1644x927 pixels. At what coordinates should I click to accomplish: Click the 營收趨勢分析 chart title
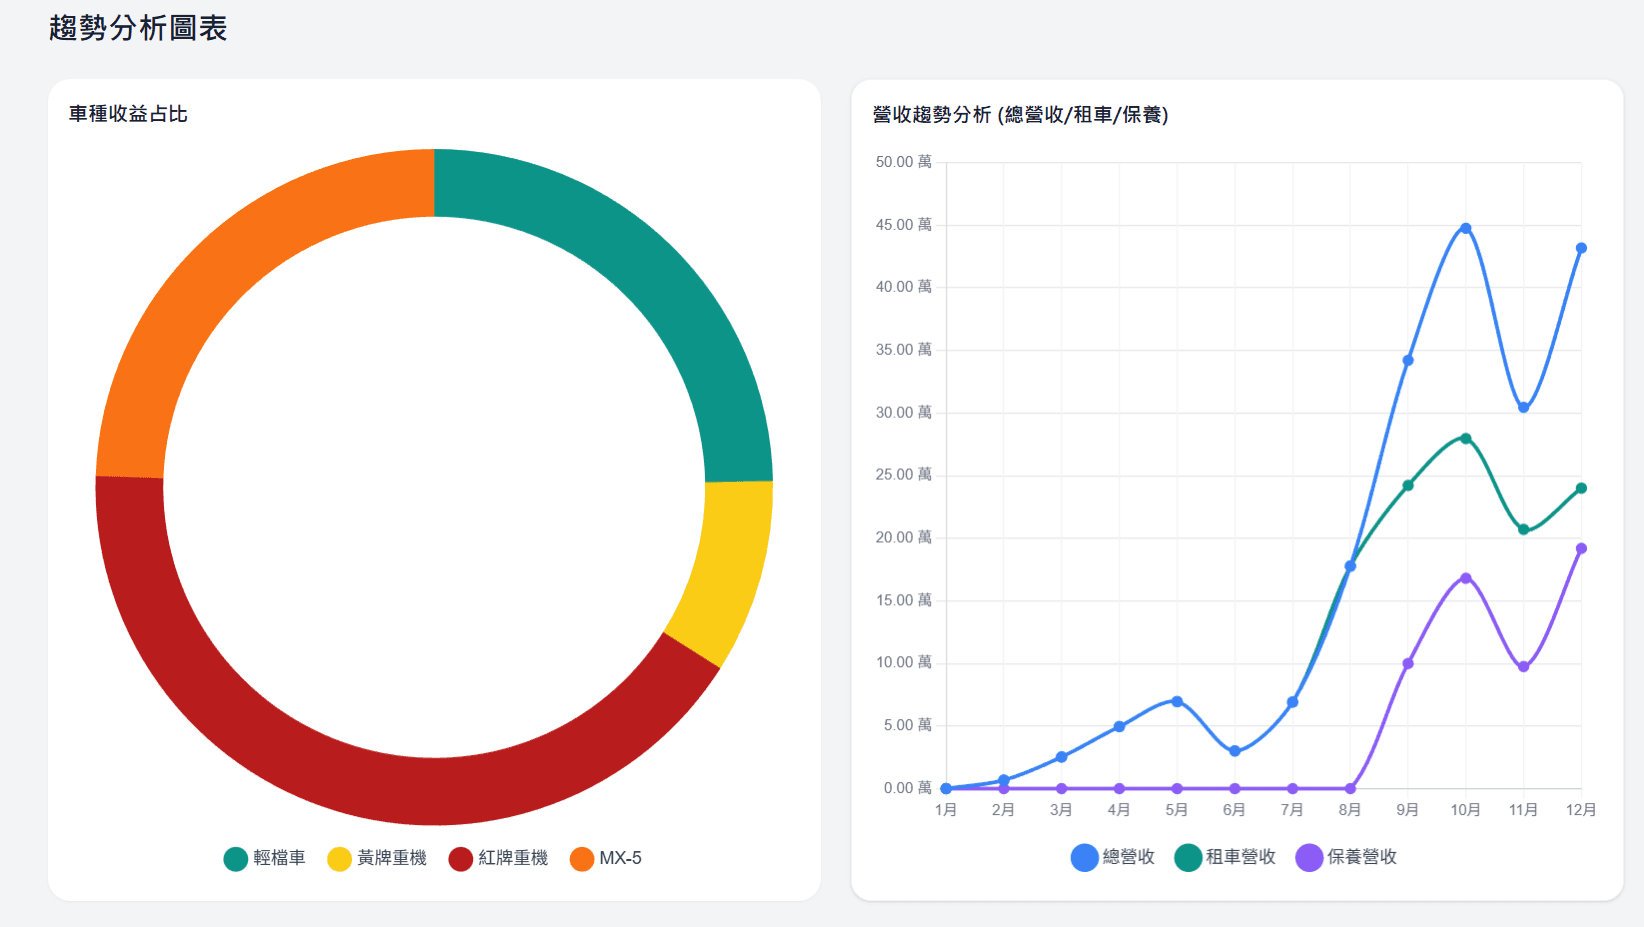(x=1020, y=115)
